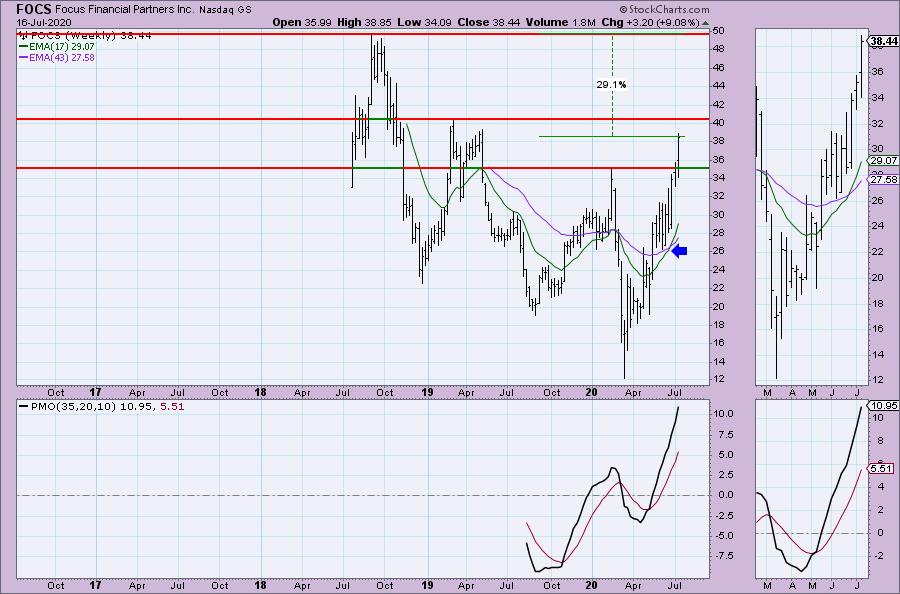Viewport: 900px width, 594px height.
Task: Click the 18 label on the small price panel axis
Action: pyautogui.click(x=877, y=303)
